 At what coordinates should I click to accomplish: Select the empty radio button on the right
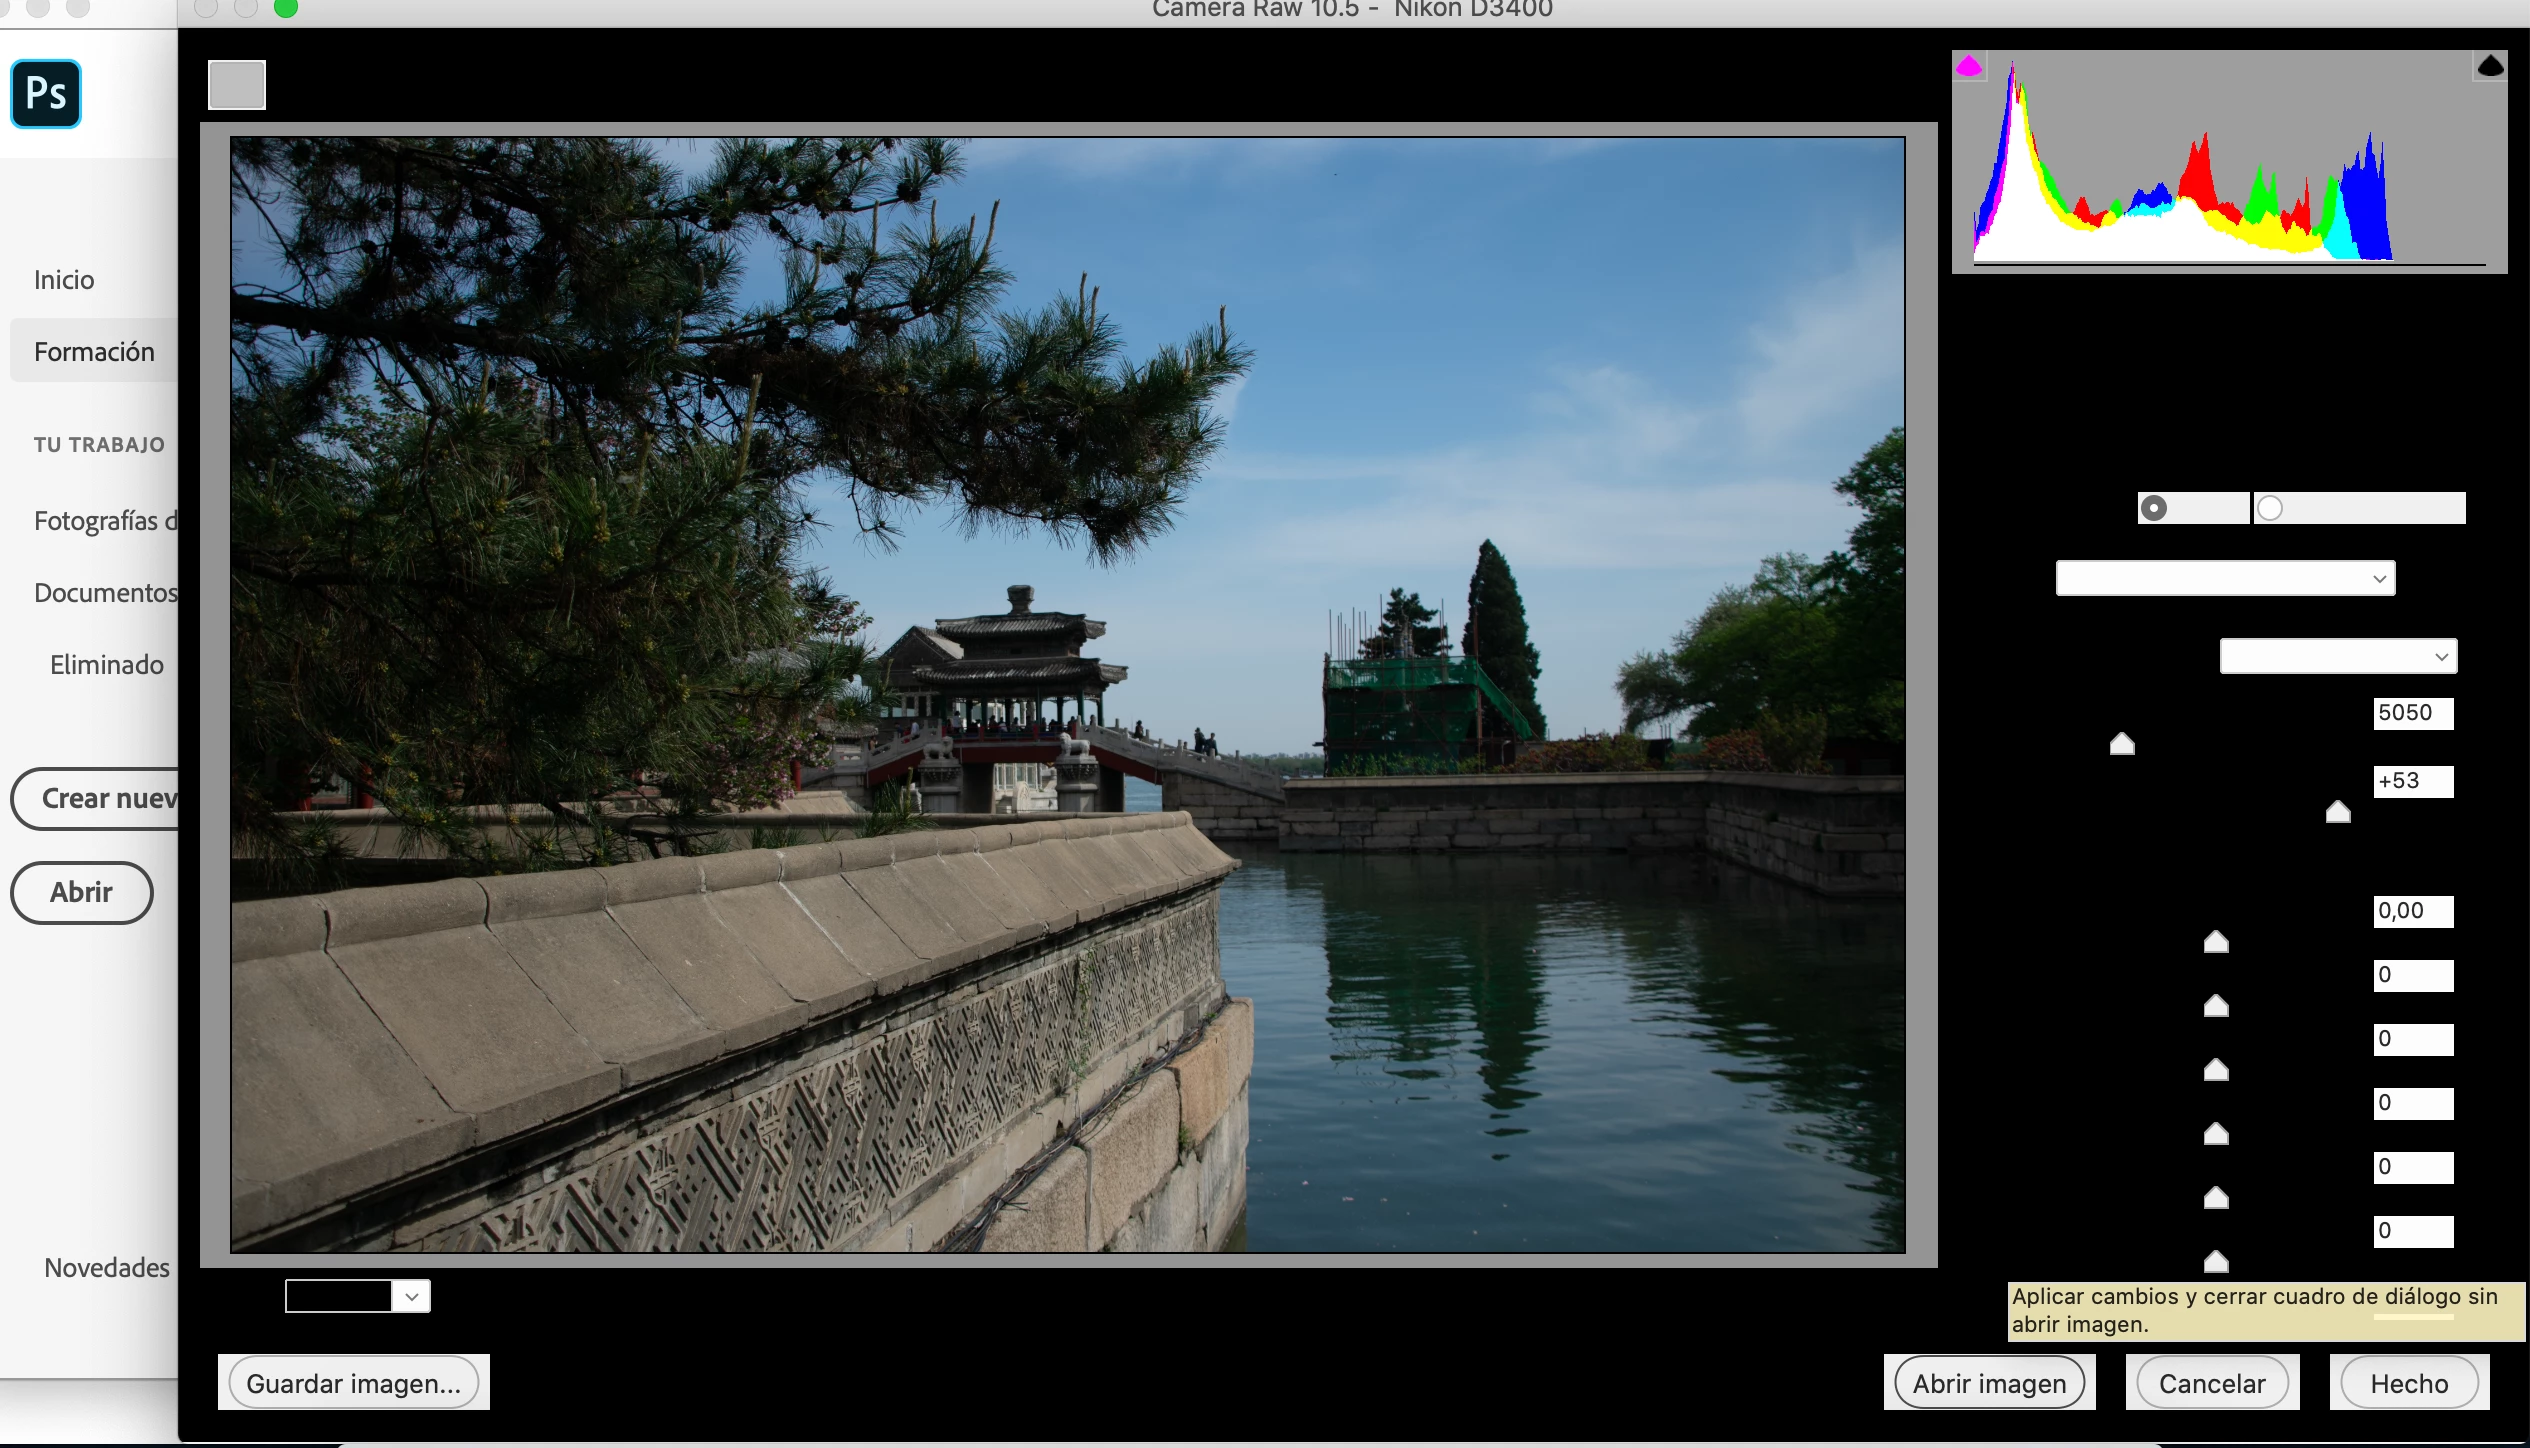[x=2270, y=508]
